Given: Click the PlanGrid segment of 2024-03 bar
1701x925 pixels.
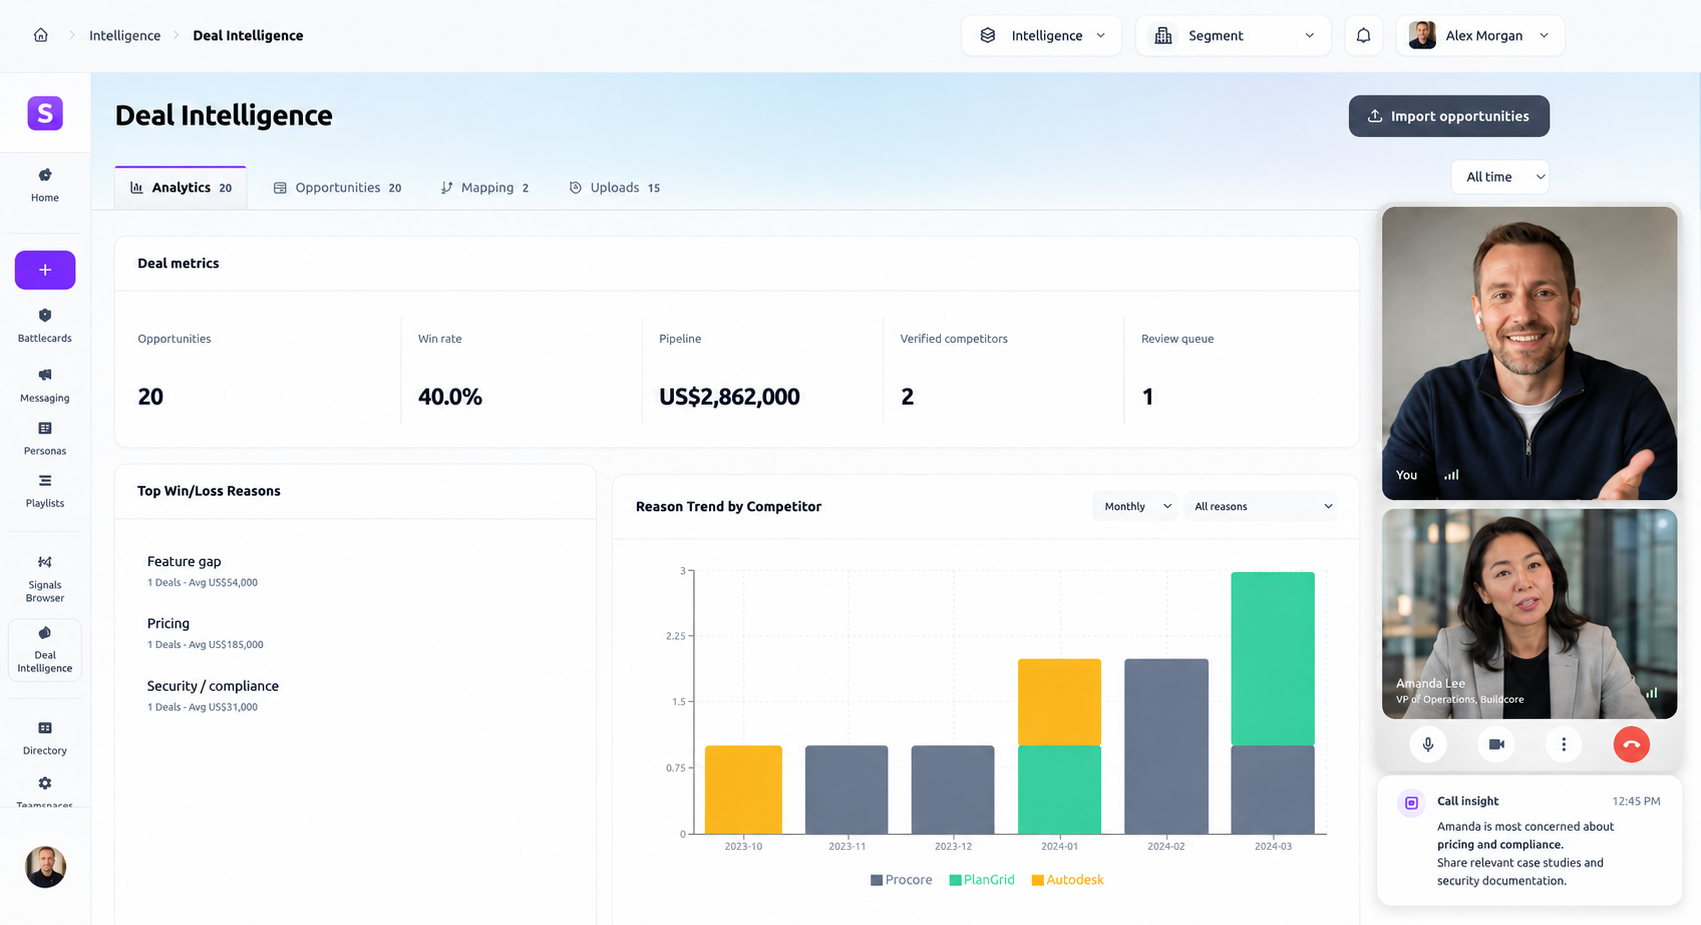Looking at the screenshot, I should pyautogui.click(x=1272, y=659).
